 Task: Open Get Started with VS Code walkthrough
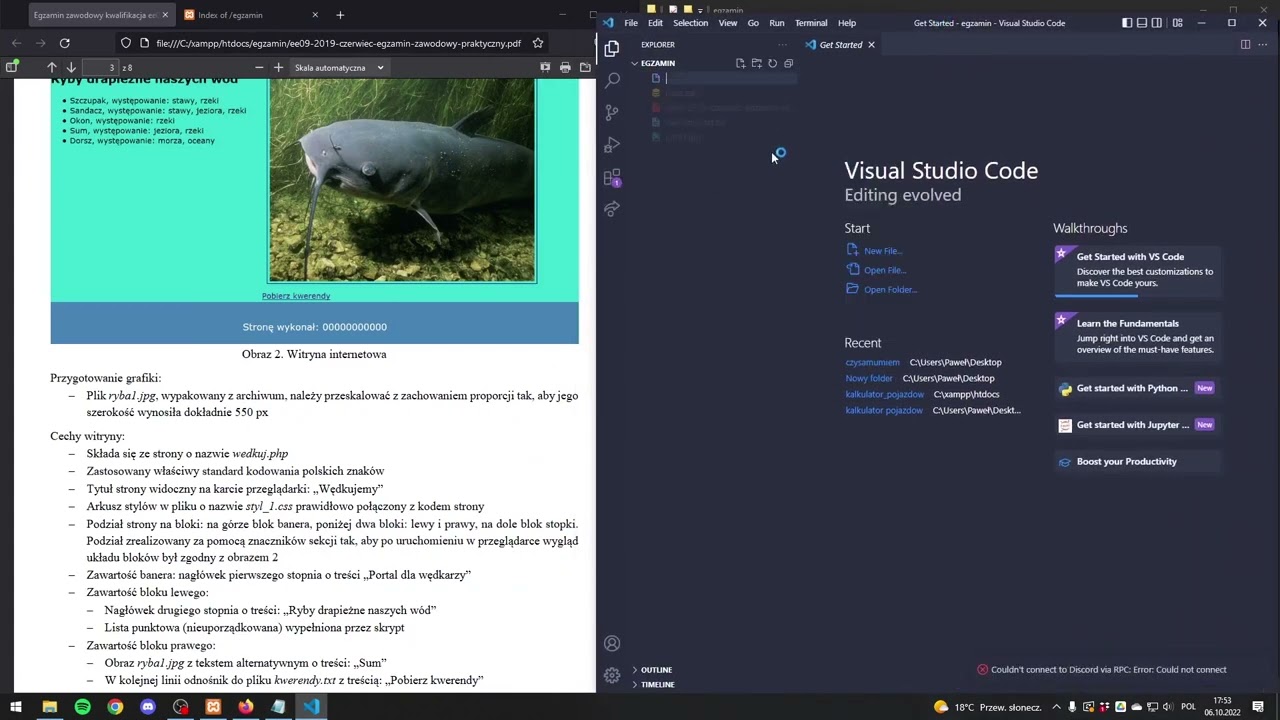(1138, 270)
